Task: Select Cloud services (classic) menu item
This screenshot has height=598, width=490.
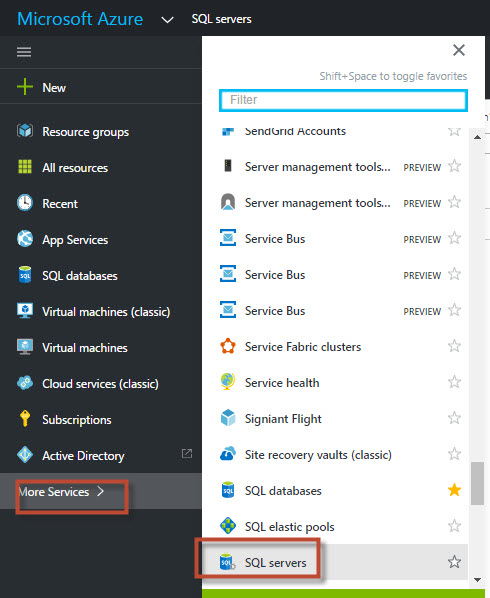Action: (101, 384)
